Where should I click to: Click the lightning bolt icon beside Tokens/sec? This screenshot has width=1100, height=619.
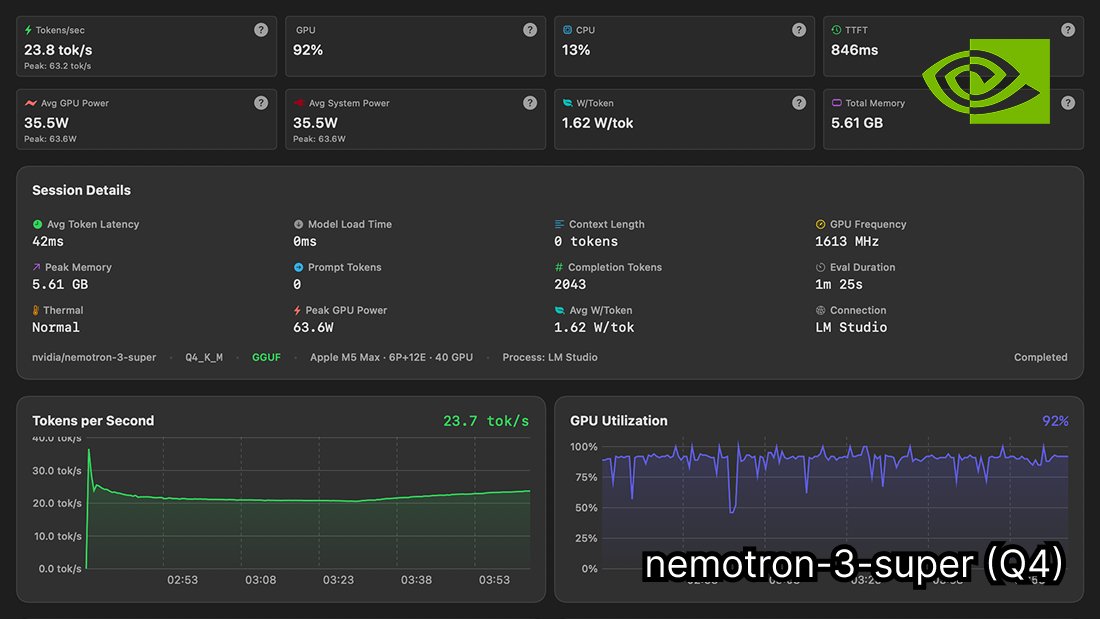coord(28,30)
